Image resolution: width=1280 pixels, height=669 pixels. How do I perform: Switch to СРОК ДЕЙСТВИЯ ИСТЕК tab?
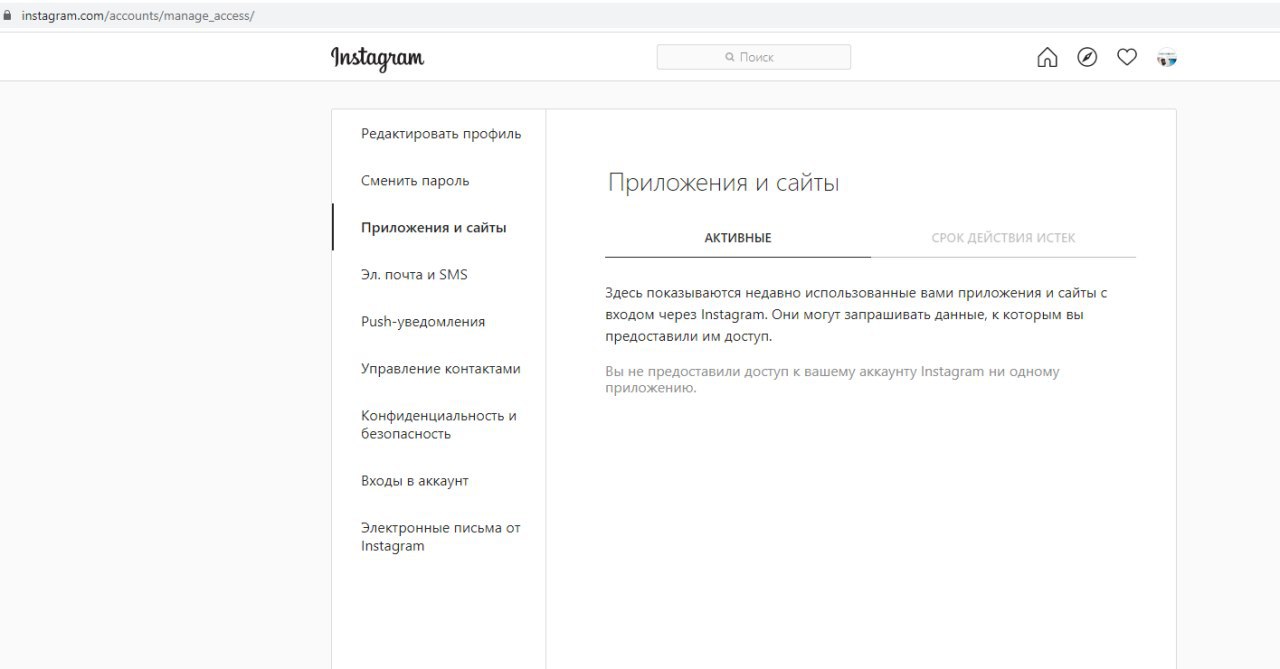(1003, 238)
